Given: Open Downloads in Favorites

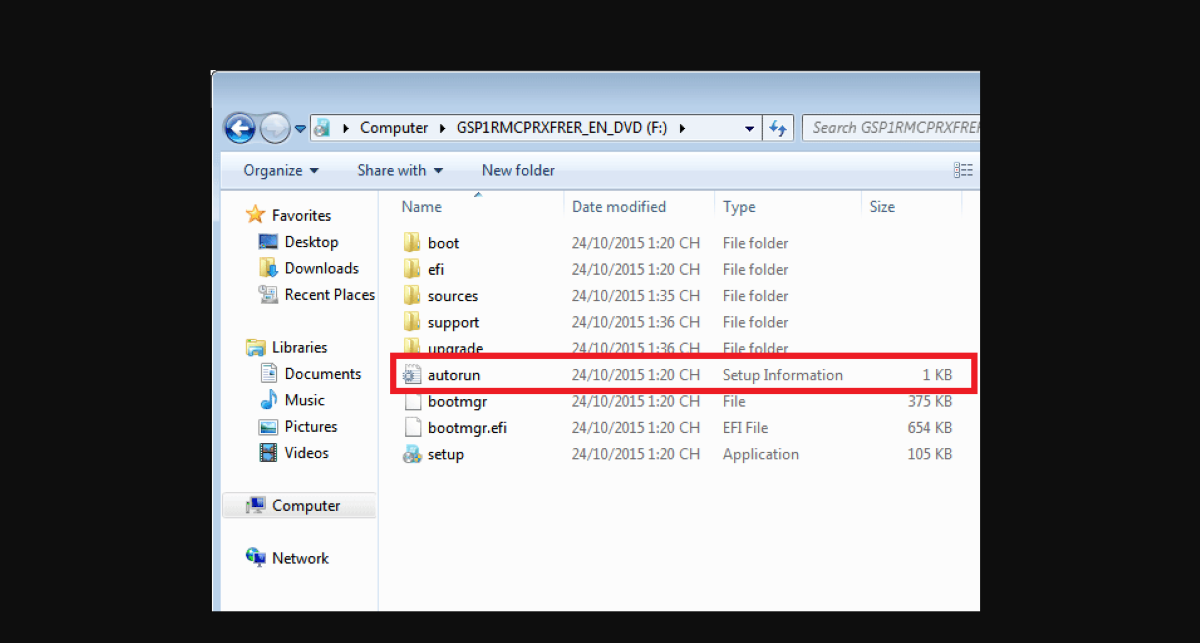Looking at the screenshot, I should coord(321,268).
